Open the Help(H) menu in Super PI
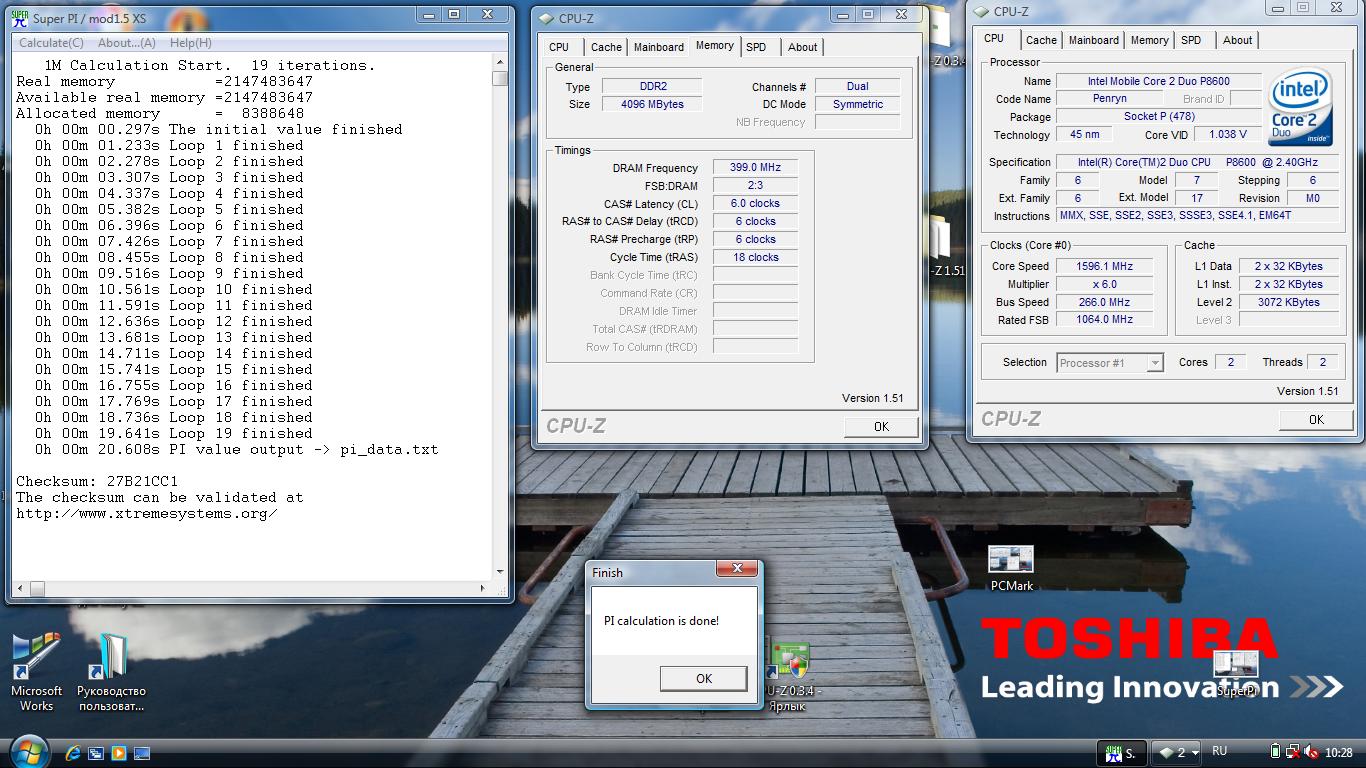The height and width of the screenshot is (768, 1366). pyautogui.click(x=190, y=43)
